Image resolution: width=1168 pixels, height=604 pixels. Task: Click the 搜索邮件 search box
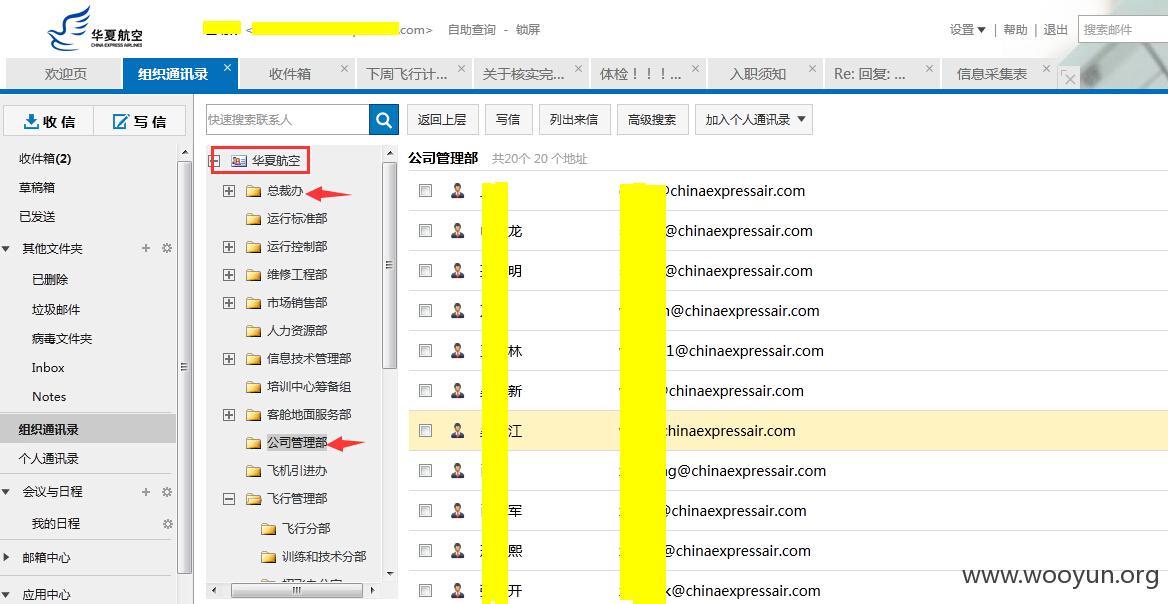(1123, 30)
